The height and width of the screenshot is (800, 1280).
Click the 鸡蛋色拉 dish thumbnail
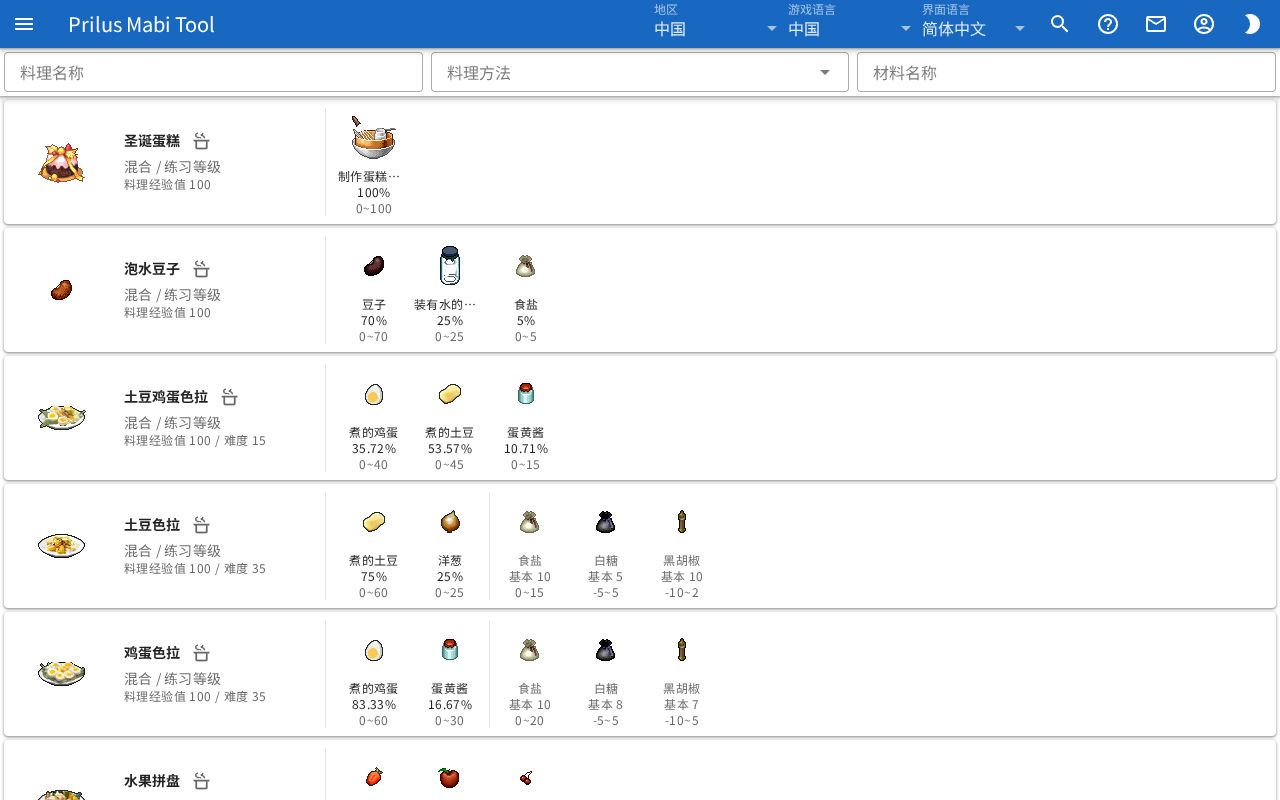[61, 673]
